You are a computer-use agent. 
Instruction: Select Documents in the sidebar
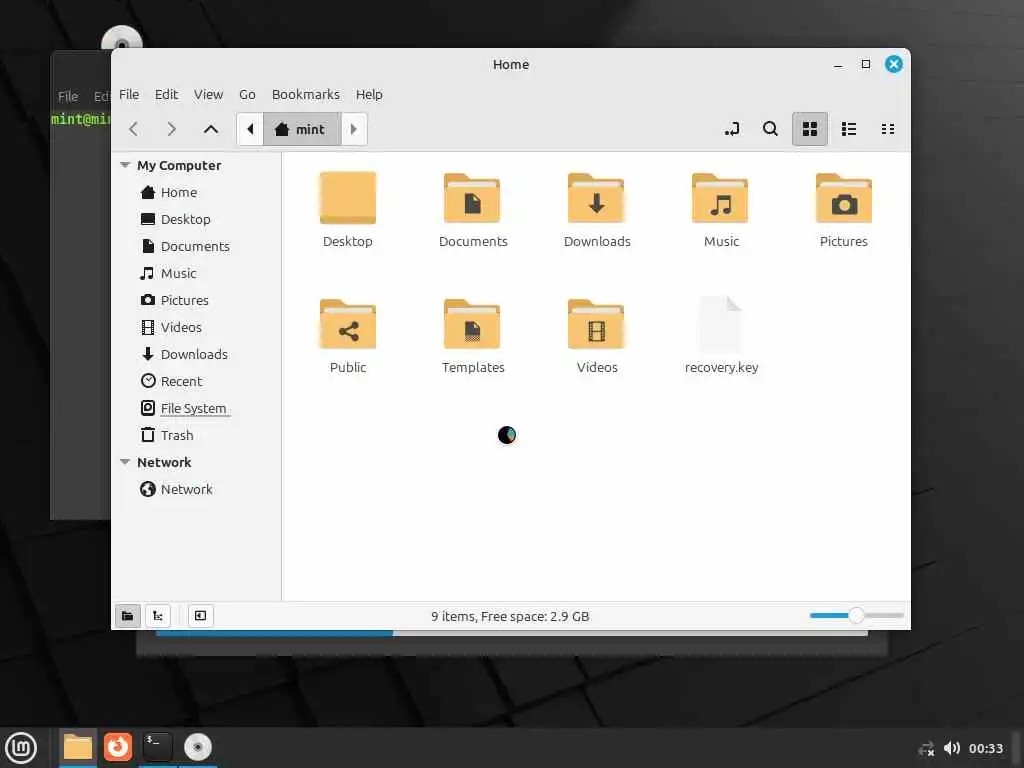[x=195, y=246]
